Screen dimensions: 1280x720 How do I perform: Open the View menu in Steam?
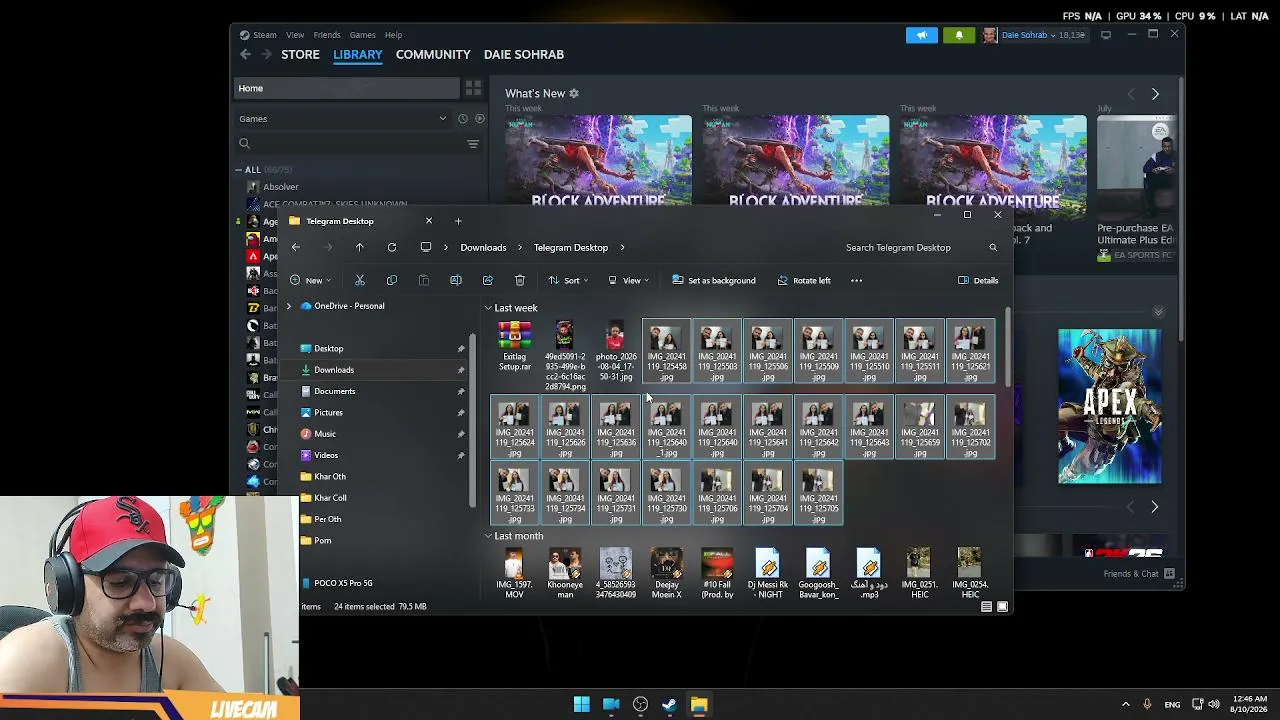pyautogui.click(x=295, y=35)
